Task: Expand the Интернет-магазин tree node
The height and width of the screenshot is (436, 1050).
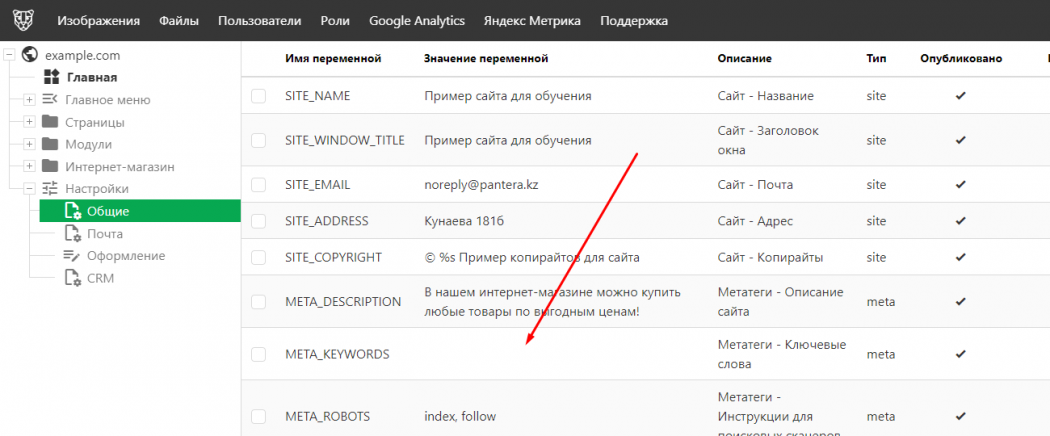Action: (x=30, y=166)
